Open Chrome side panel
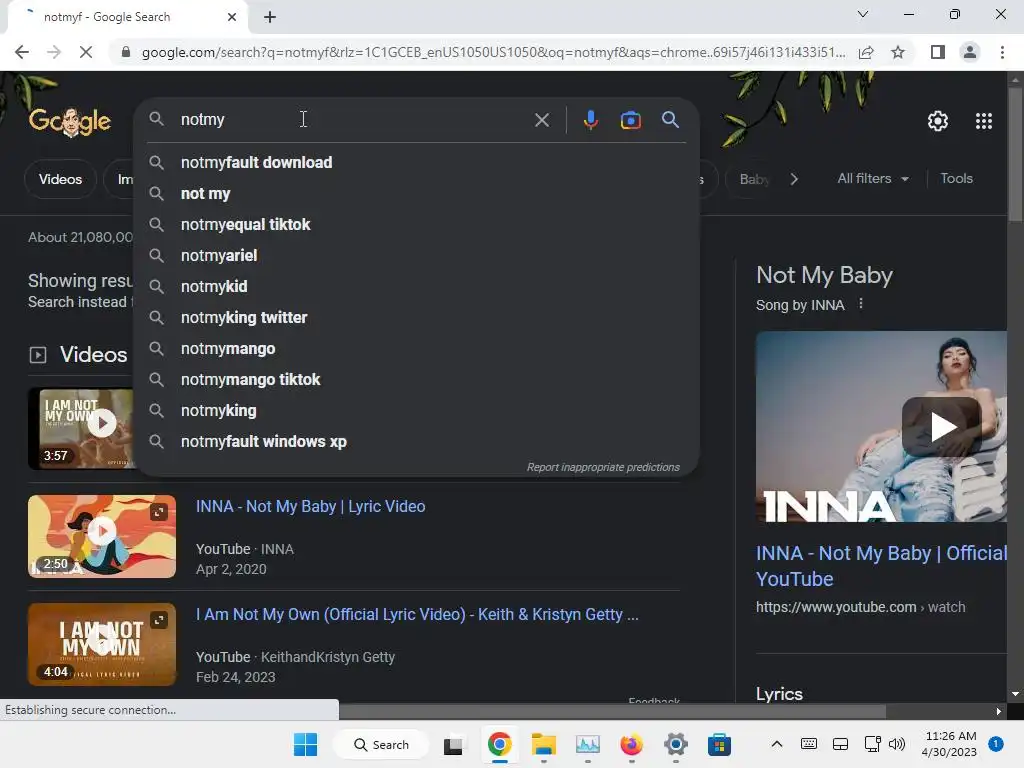 click(x=937, y=52)
